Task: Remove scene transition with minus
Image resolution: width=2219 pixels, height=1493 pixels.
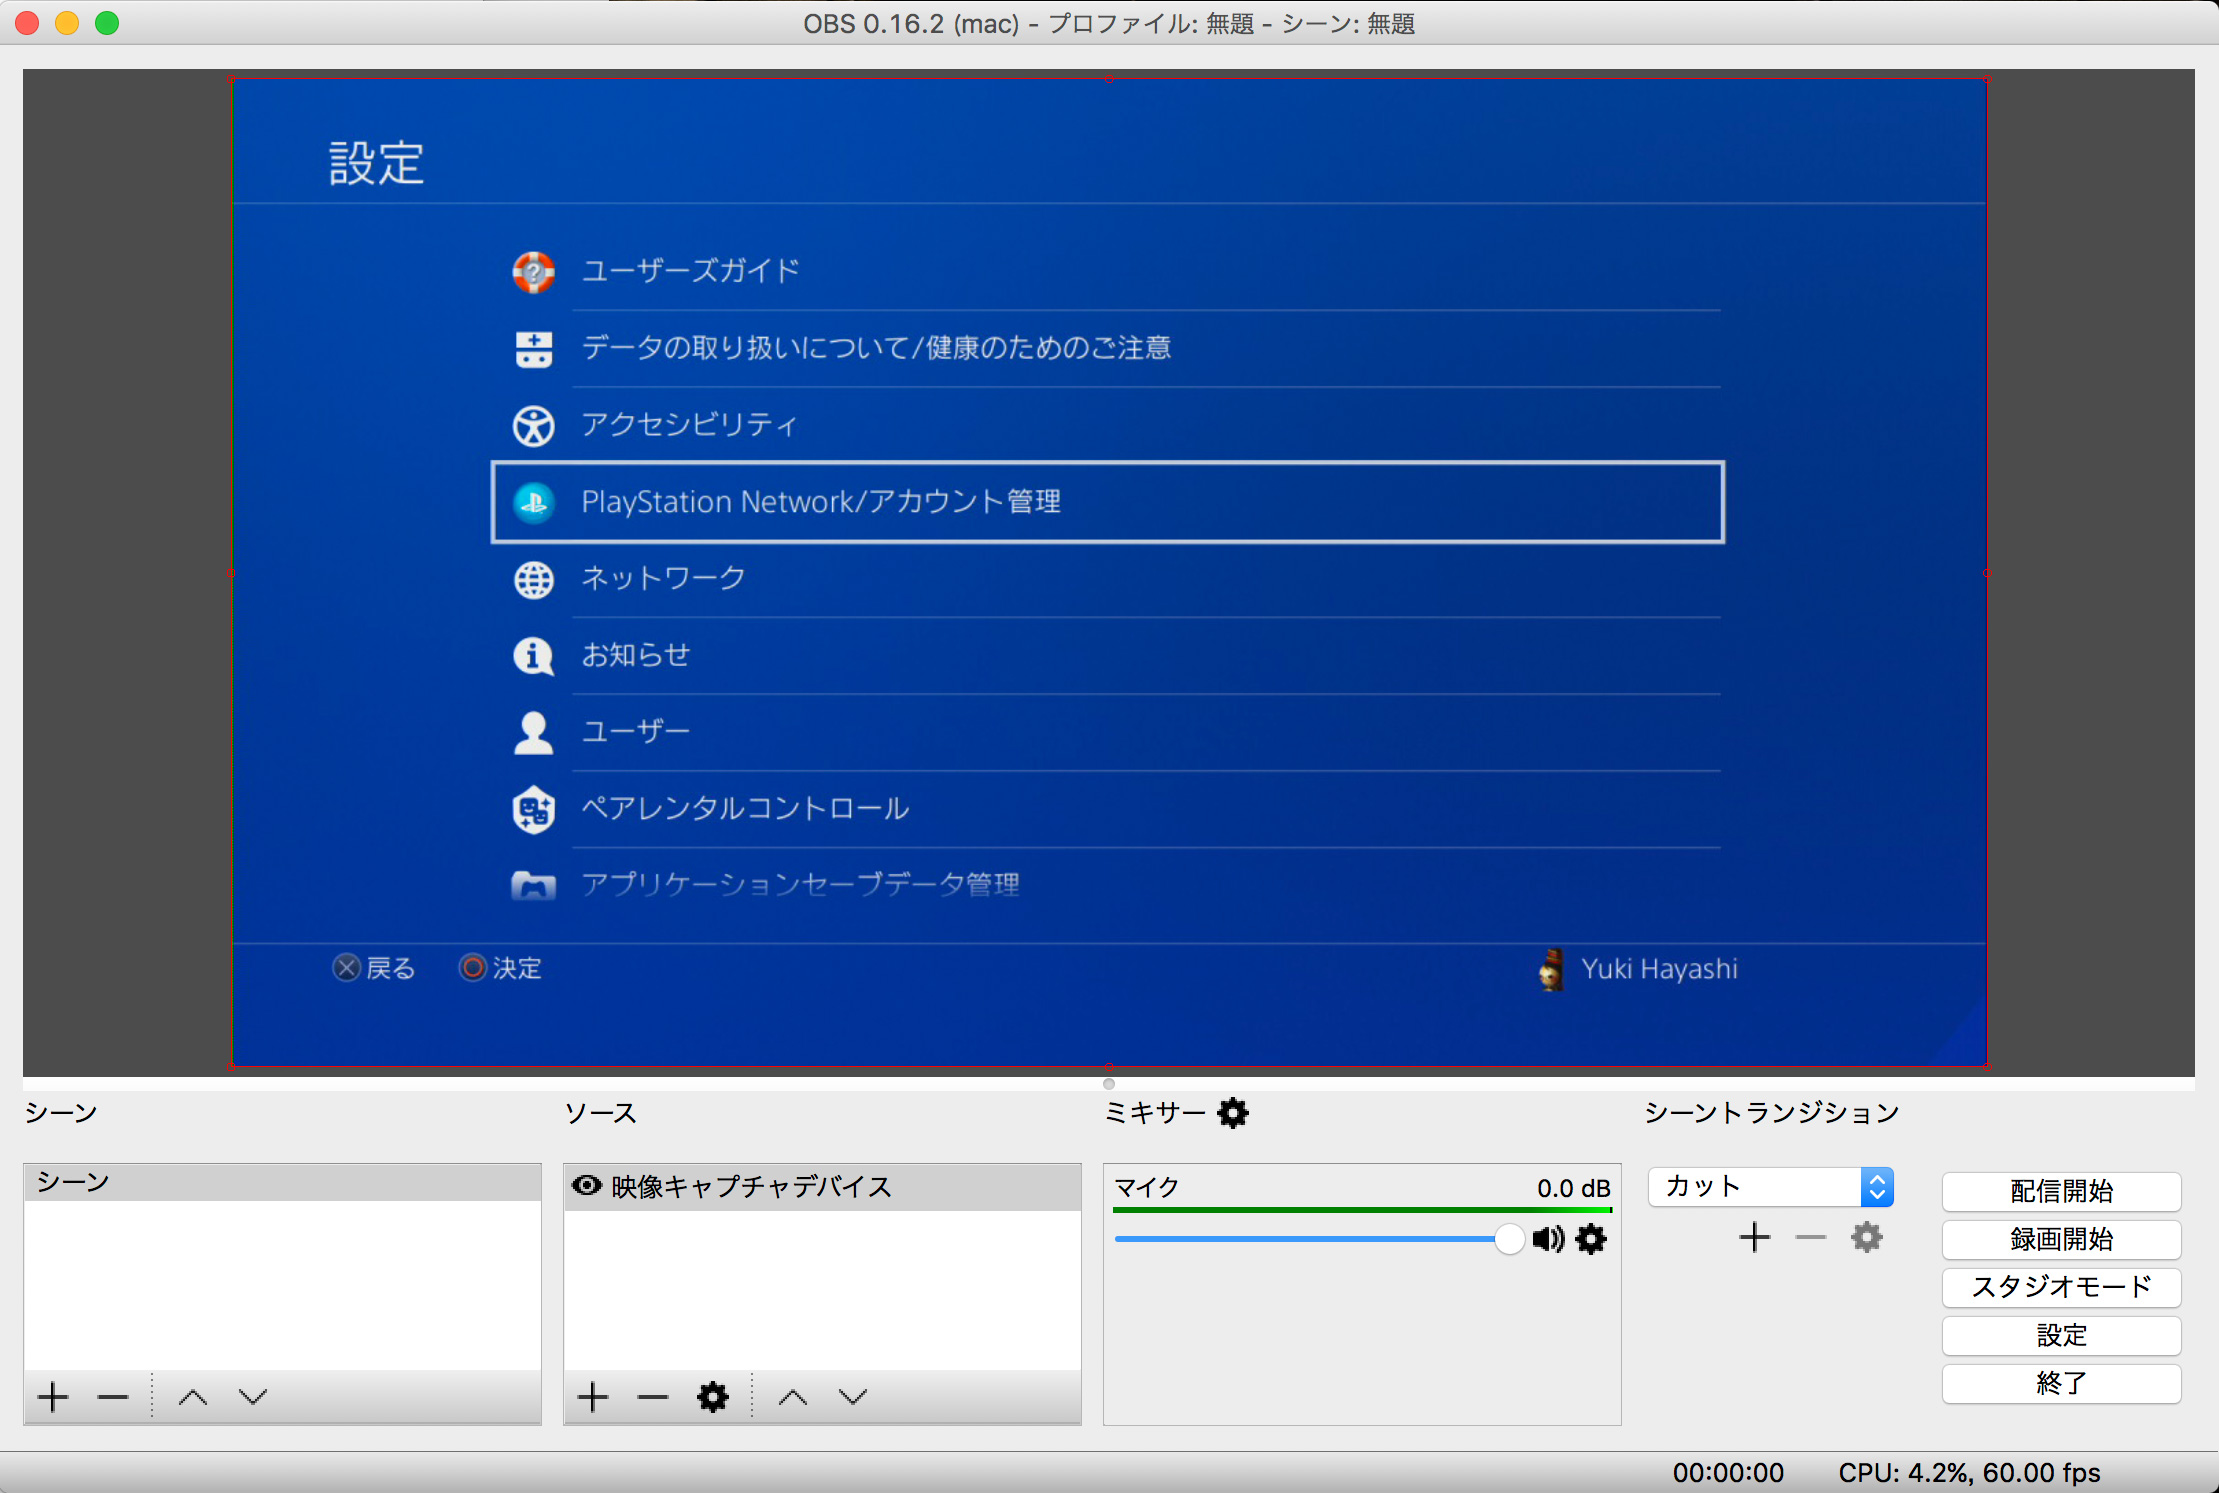Action: pyautogui.click(x=1811, y=1238)
